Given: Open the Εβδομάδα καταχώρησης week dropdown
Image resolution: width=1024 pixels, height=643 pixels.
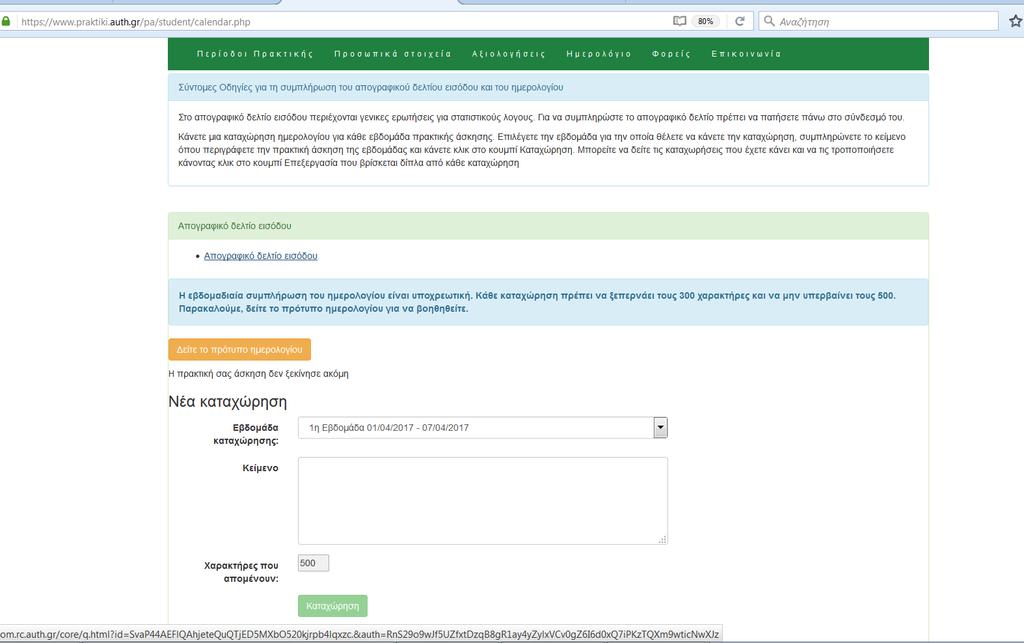Looking at the screenshot, I should click(483, 428).
